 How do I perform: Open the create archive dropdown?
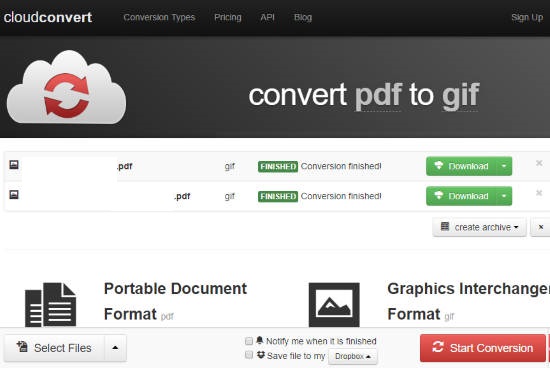pos(479,227)
